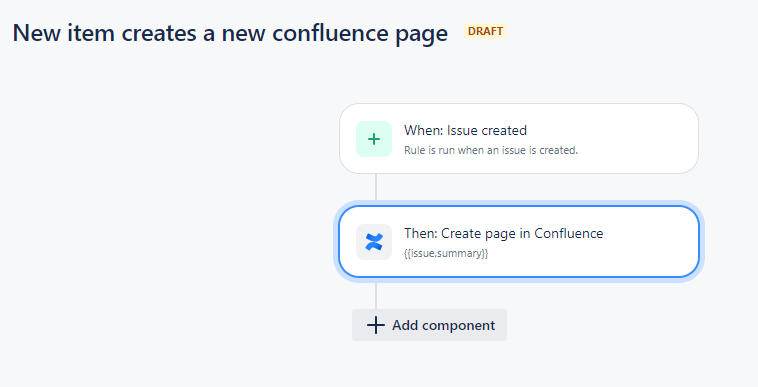
Task: Click the Add component button
Action: click(429, 325)
